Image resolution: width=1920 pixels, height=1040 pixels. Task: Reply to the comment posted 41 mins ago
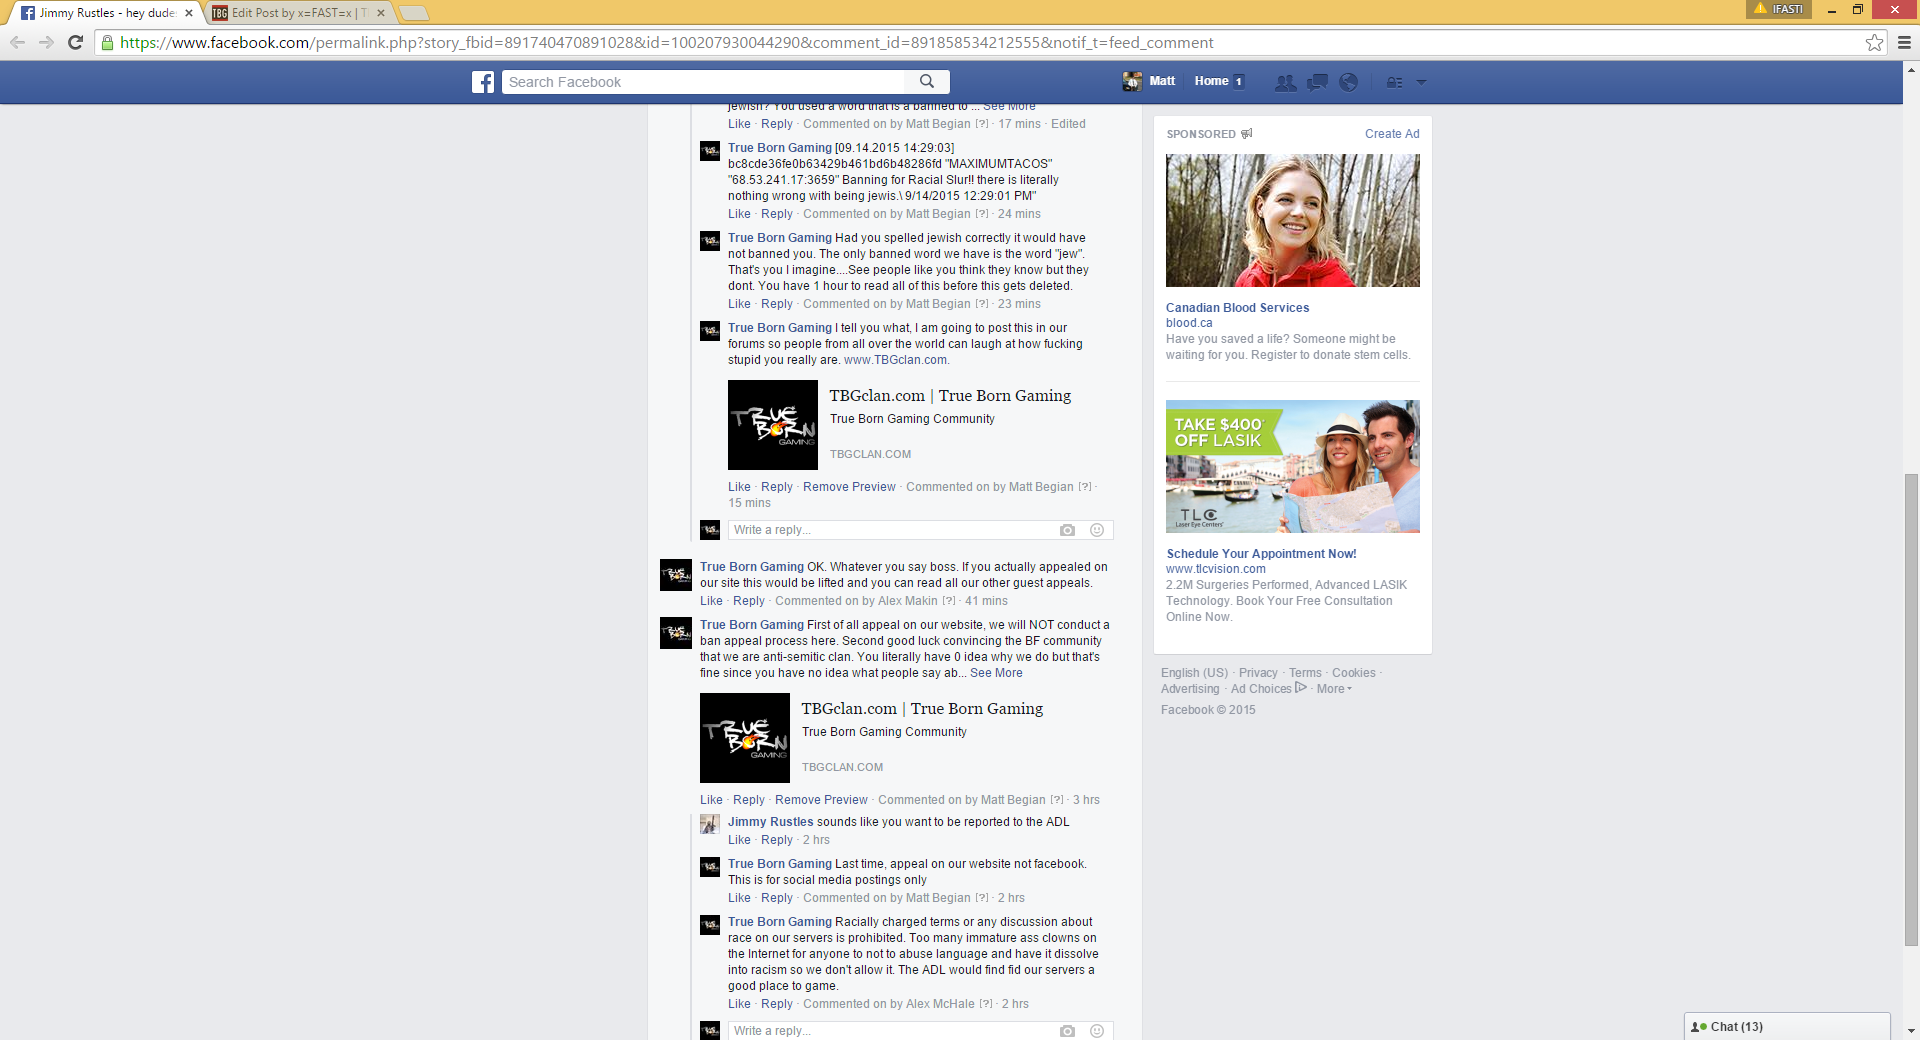tap(749, 601)
